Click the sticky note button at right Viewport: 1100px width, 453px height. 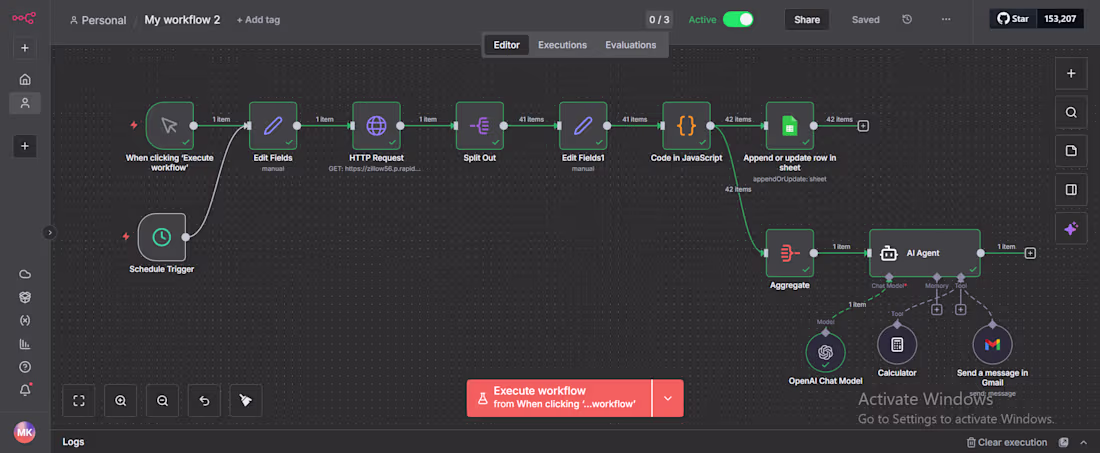[1071, 151]
